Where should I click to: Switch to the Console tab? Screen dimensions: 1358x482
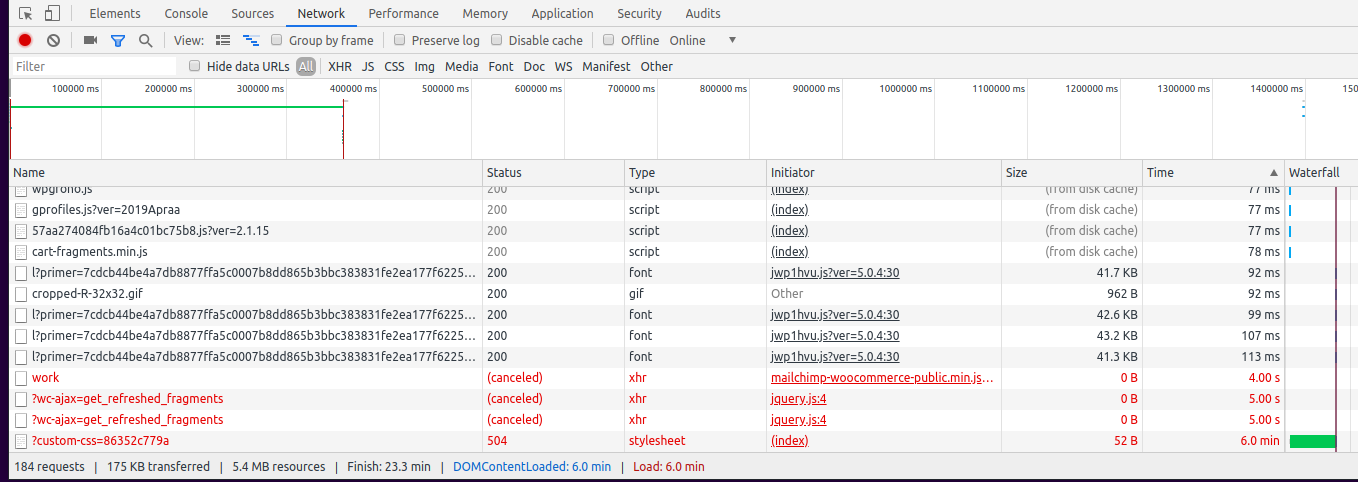click(186, 14)
